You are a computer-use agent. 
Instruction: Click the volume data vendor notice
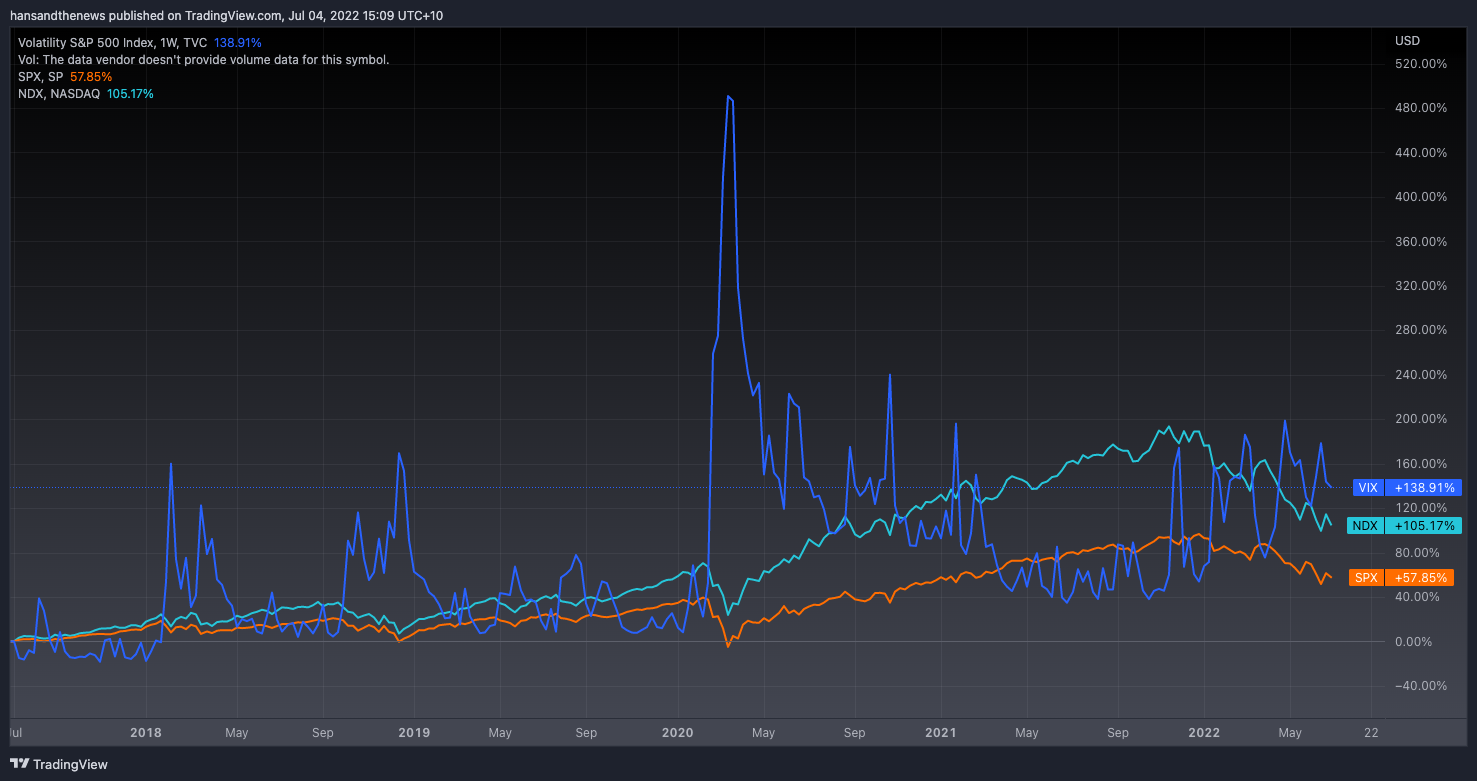coord(203,60)
